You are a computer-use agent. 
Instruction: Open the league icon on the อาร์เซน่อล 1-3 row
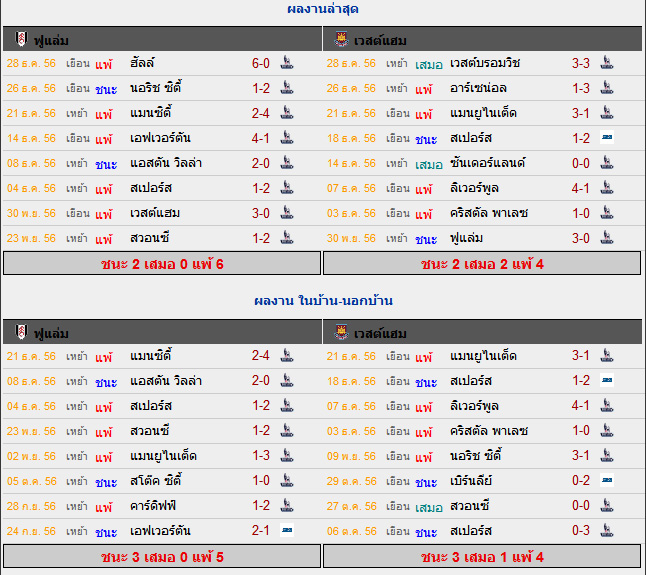(x=607, y=88)
